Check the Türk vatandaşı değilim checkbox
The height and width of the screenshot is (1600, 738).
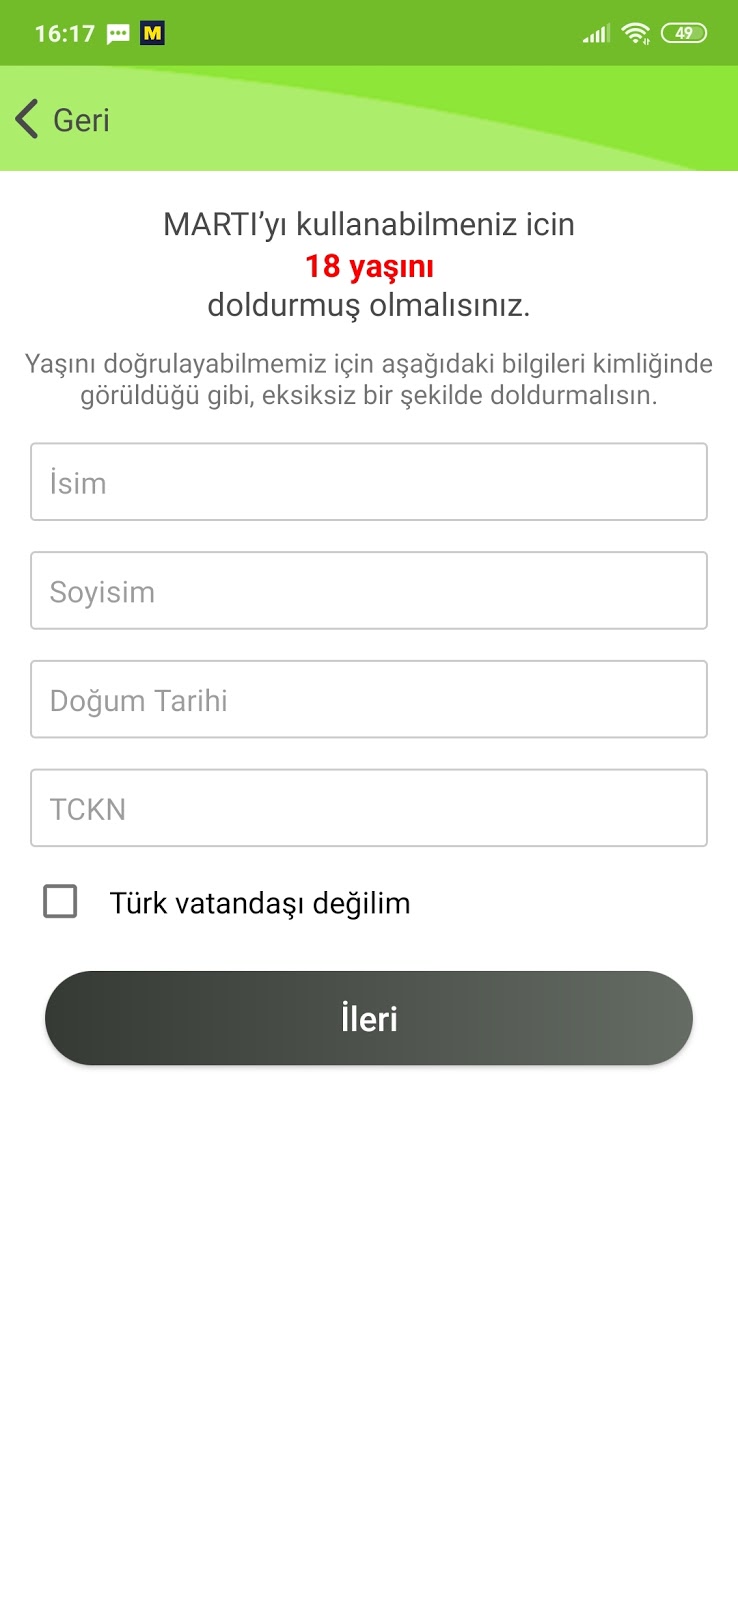[x=60, y=901]
